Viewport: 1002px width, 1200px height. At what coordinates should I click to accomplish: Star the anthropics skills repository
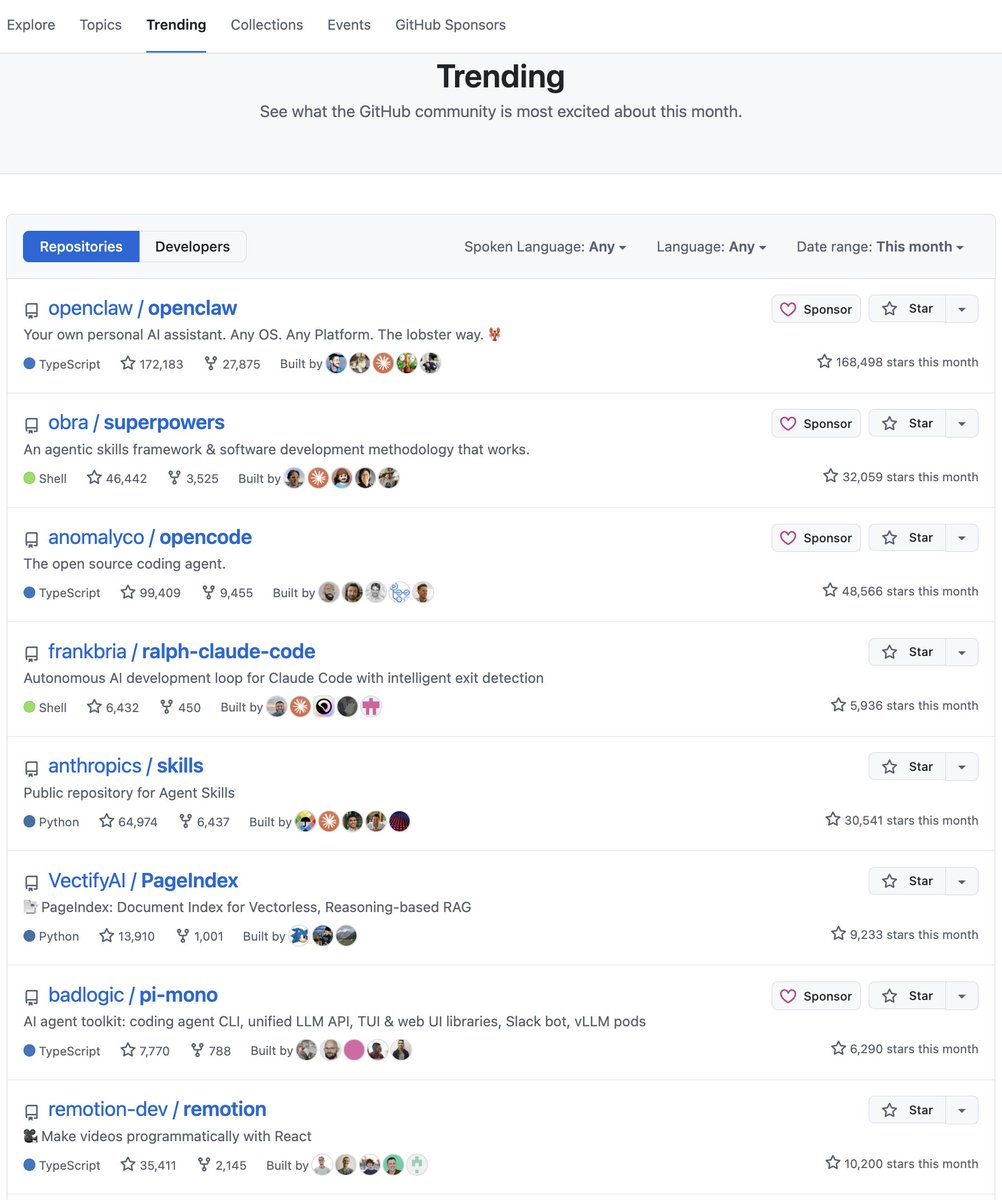(x=907, y=767)
